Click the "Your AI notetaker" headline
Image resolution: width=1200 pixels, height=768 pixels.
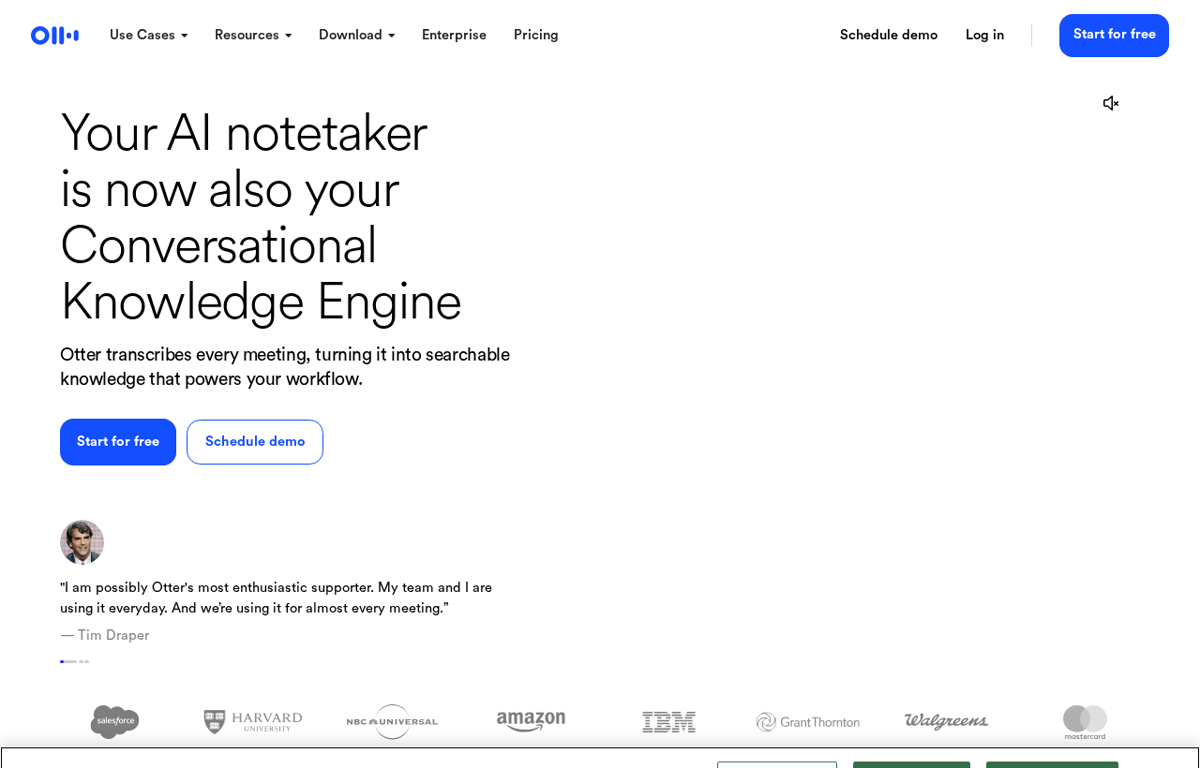(x=261, y=217)
